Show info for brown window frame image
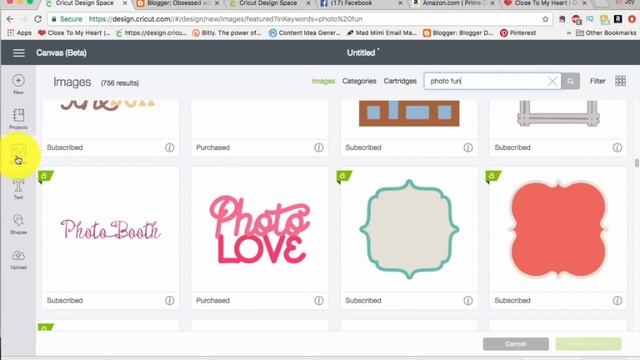Screen dimensions: 640x360 (468, 147)
